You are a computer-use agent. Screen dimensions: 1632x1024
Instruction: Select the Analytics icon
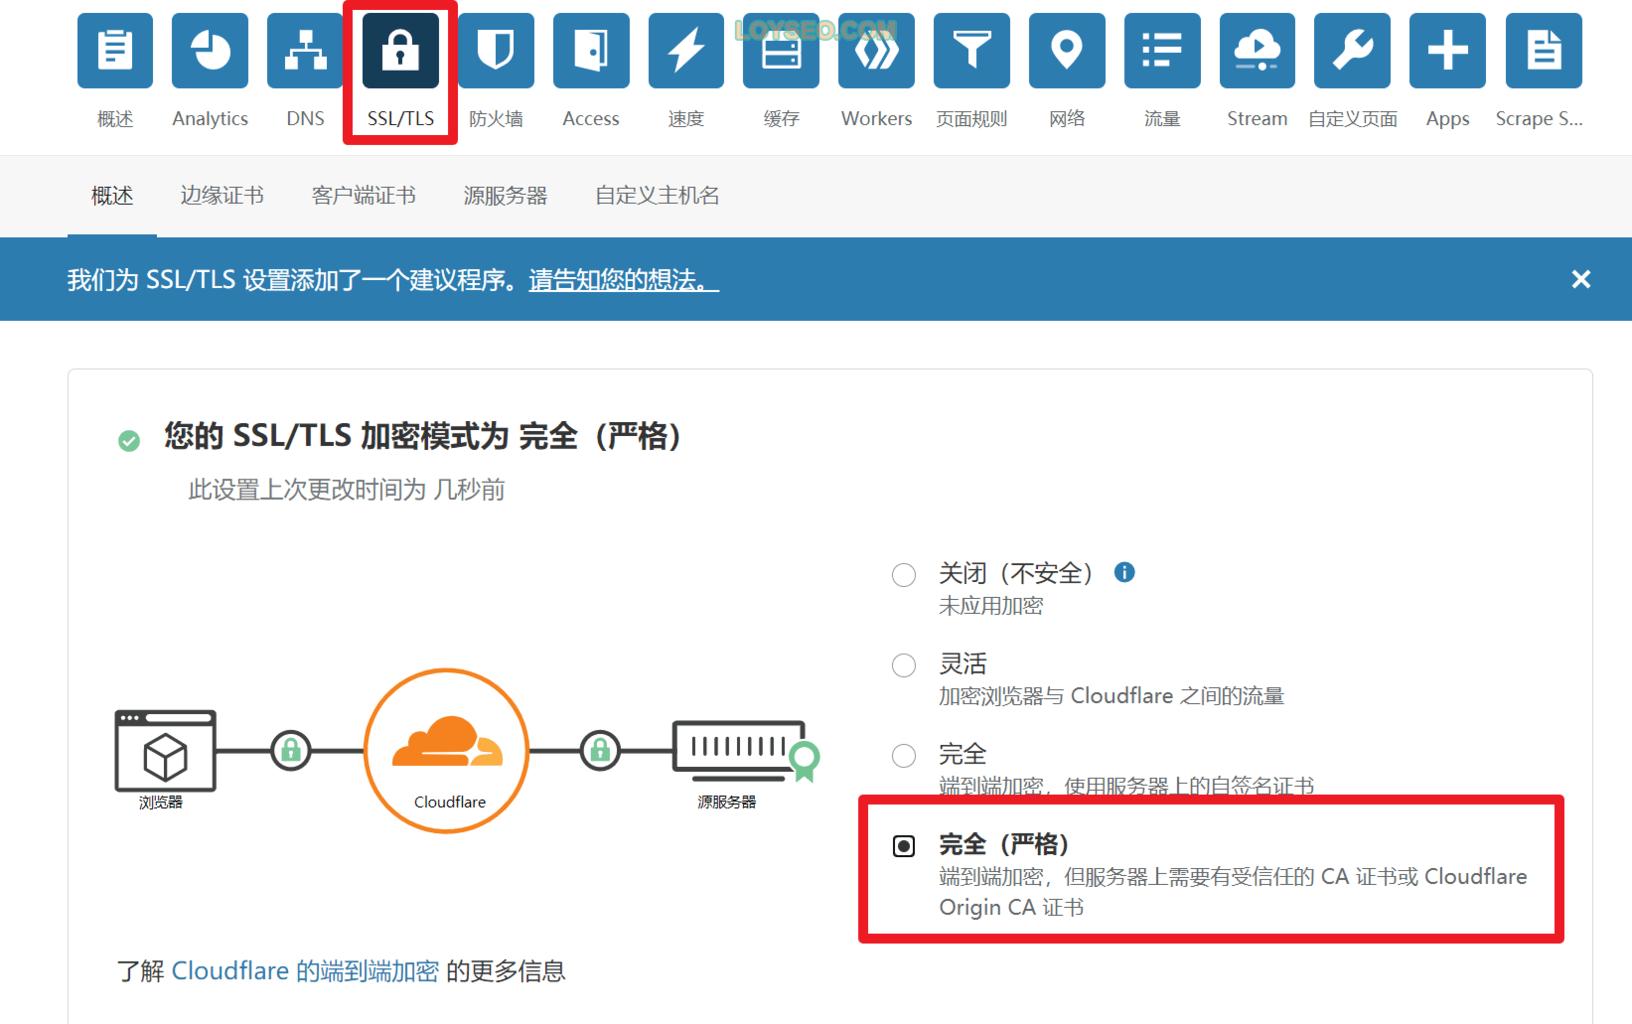point(209,50)
